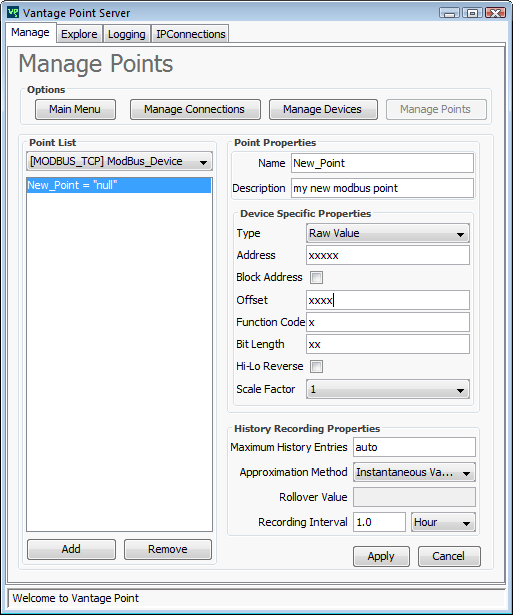The width and height of the screenshot is (513, 615).
Task: Close the Vantage Point Server window
Action: 495,13
